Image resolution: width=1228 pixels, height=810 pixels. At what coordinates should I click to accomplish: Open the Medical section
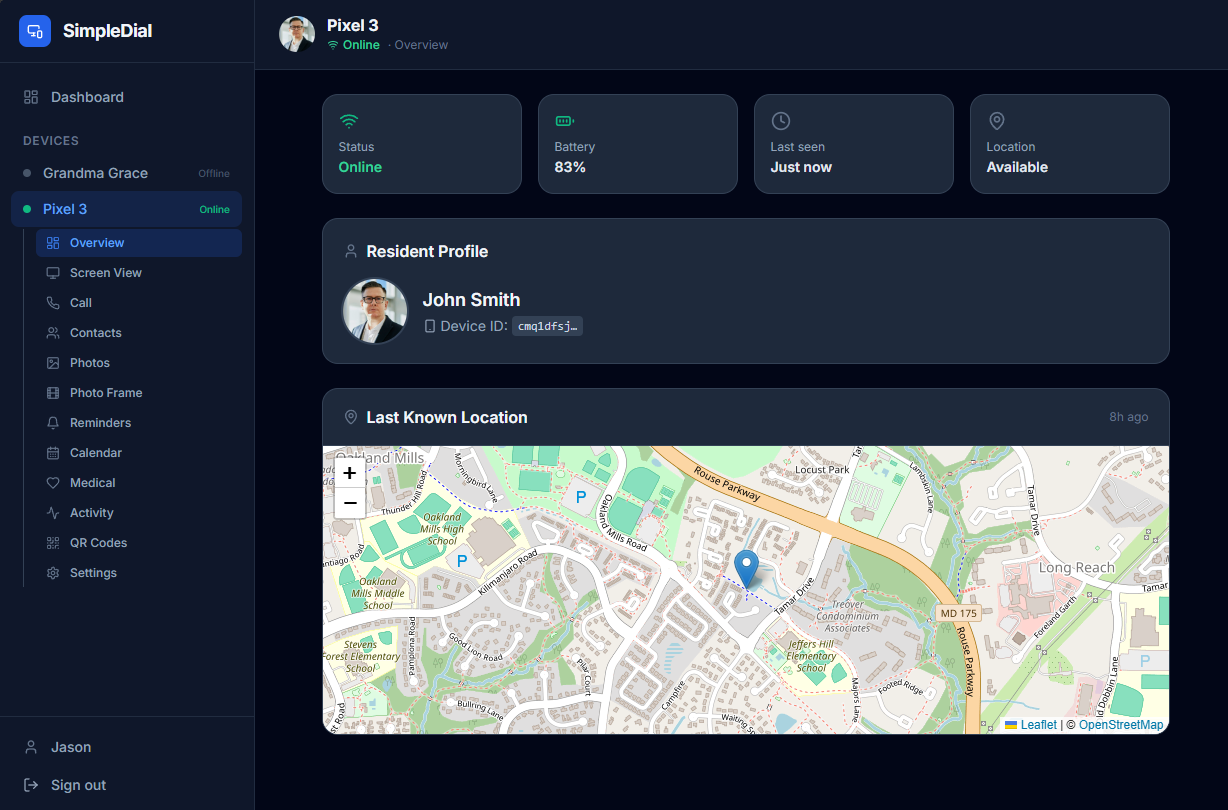(139, 483)
